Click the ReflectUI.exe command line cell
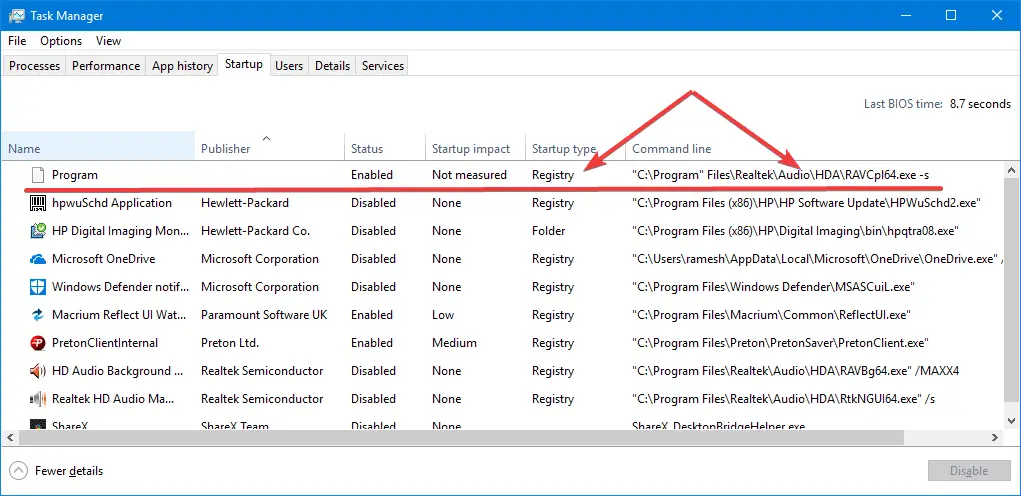 771,314
